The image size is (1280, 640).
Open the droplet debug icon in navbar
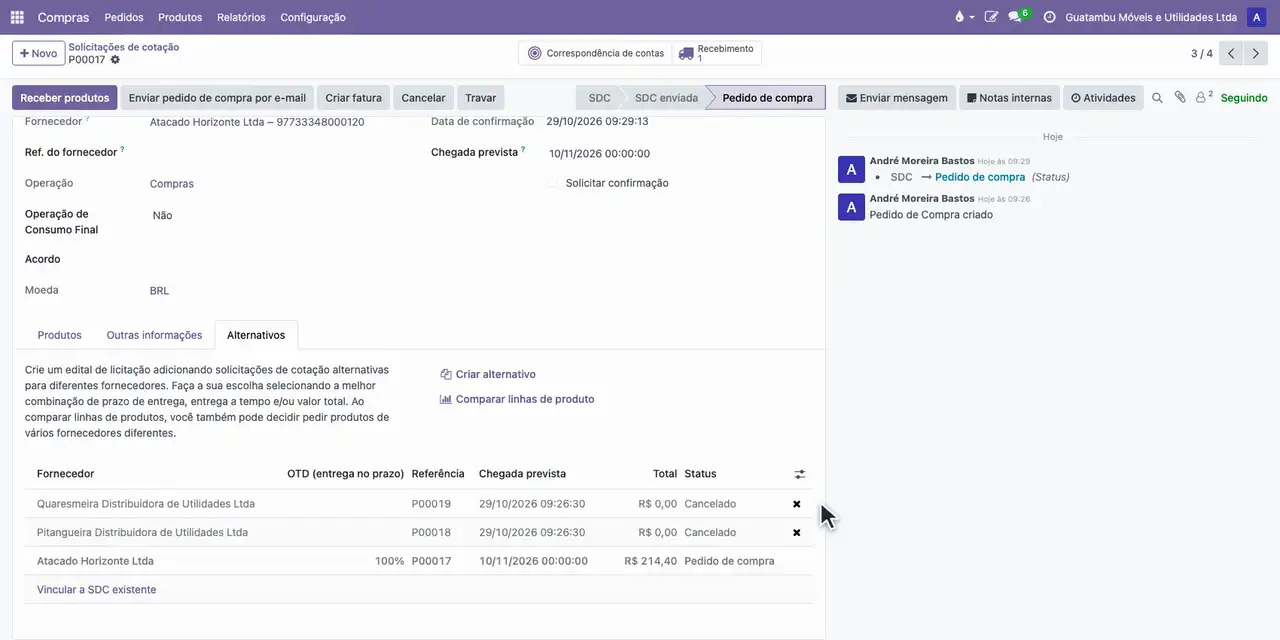(964, 17)
